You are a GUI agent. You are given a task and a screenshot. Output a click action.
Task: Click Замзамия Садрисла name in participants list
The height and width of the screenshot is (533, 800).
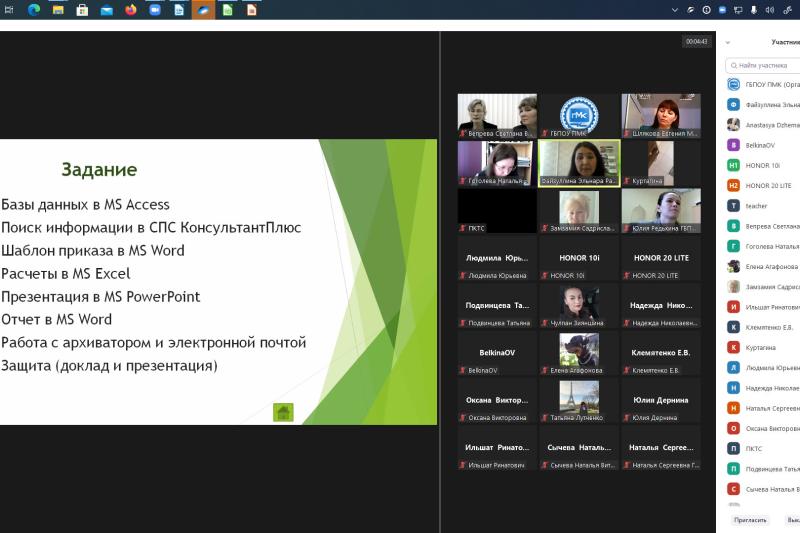click(x=772, y=287)
